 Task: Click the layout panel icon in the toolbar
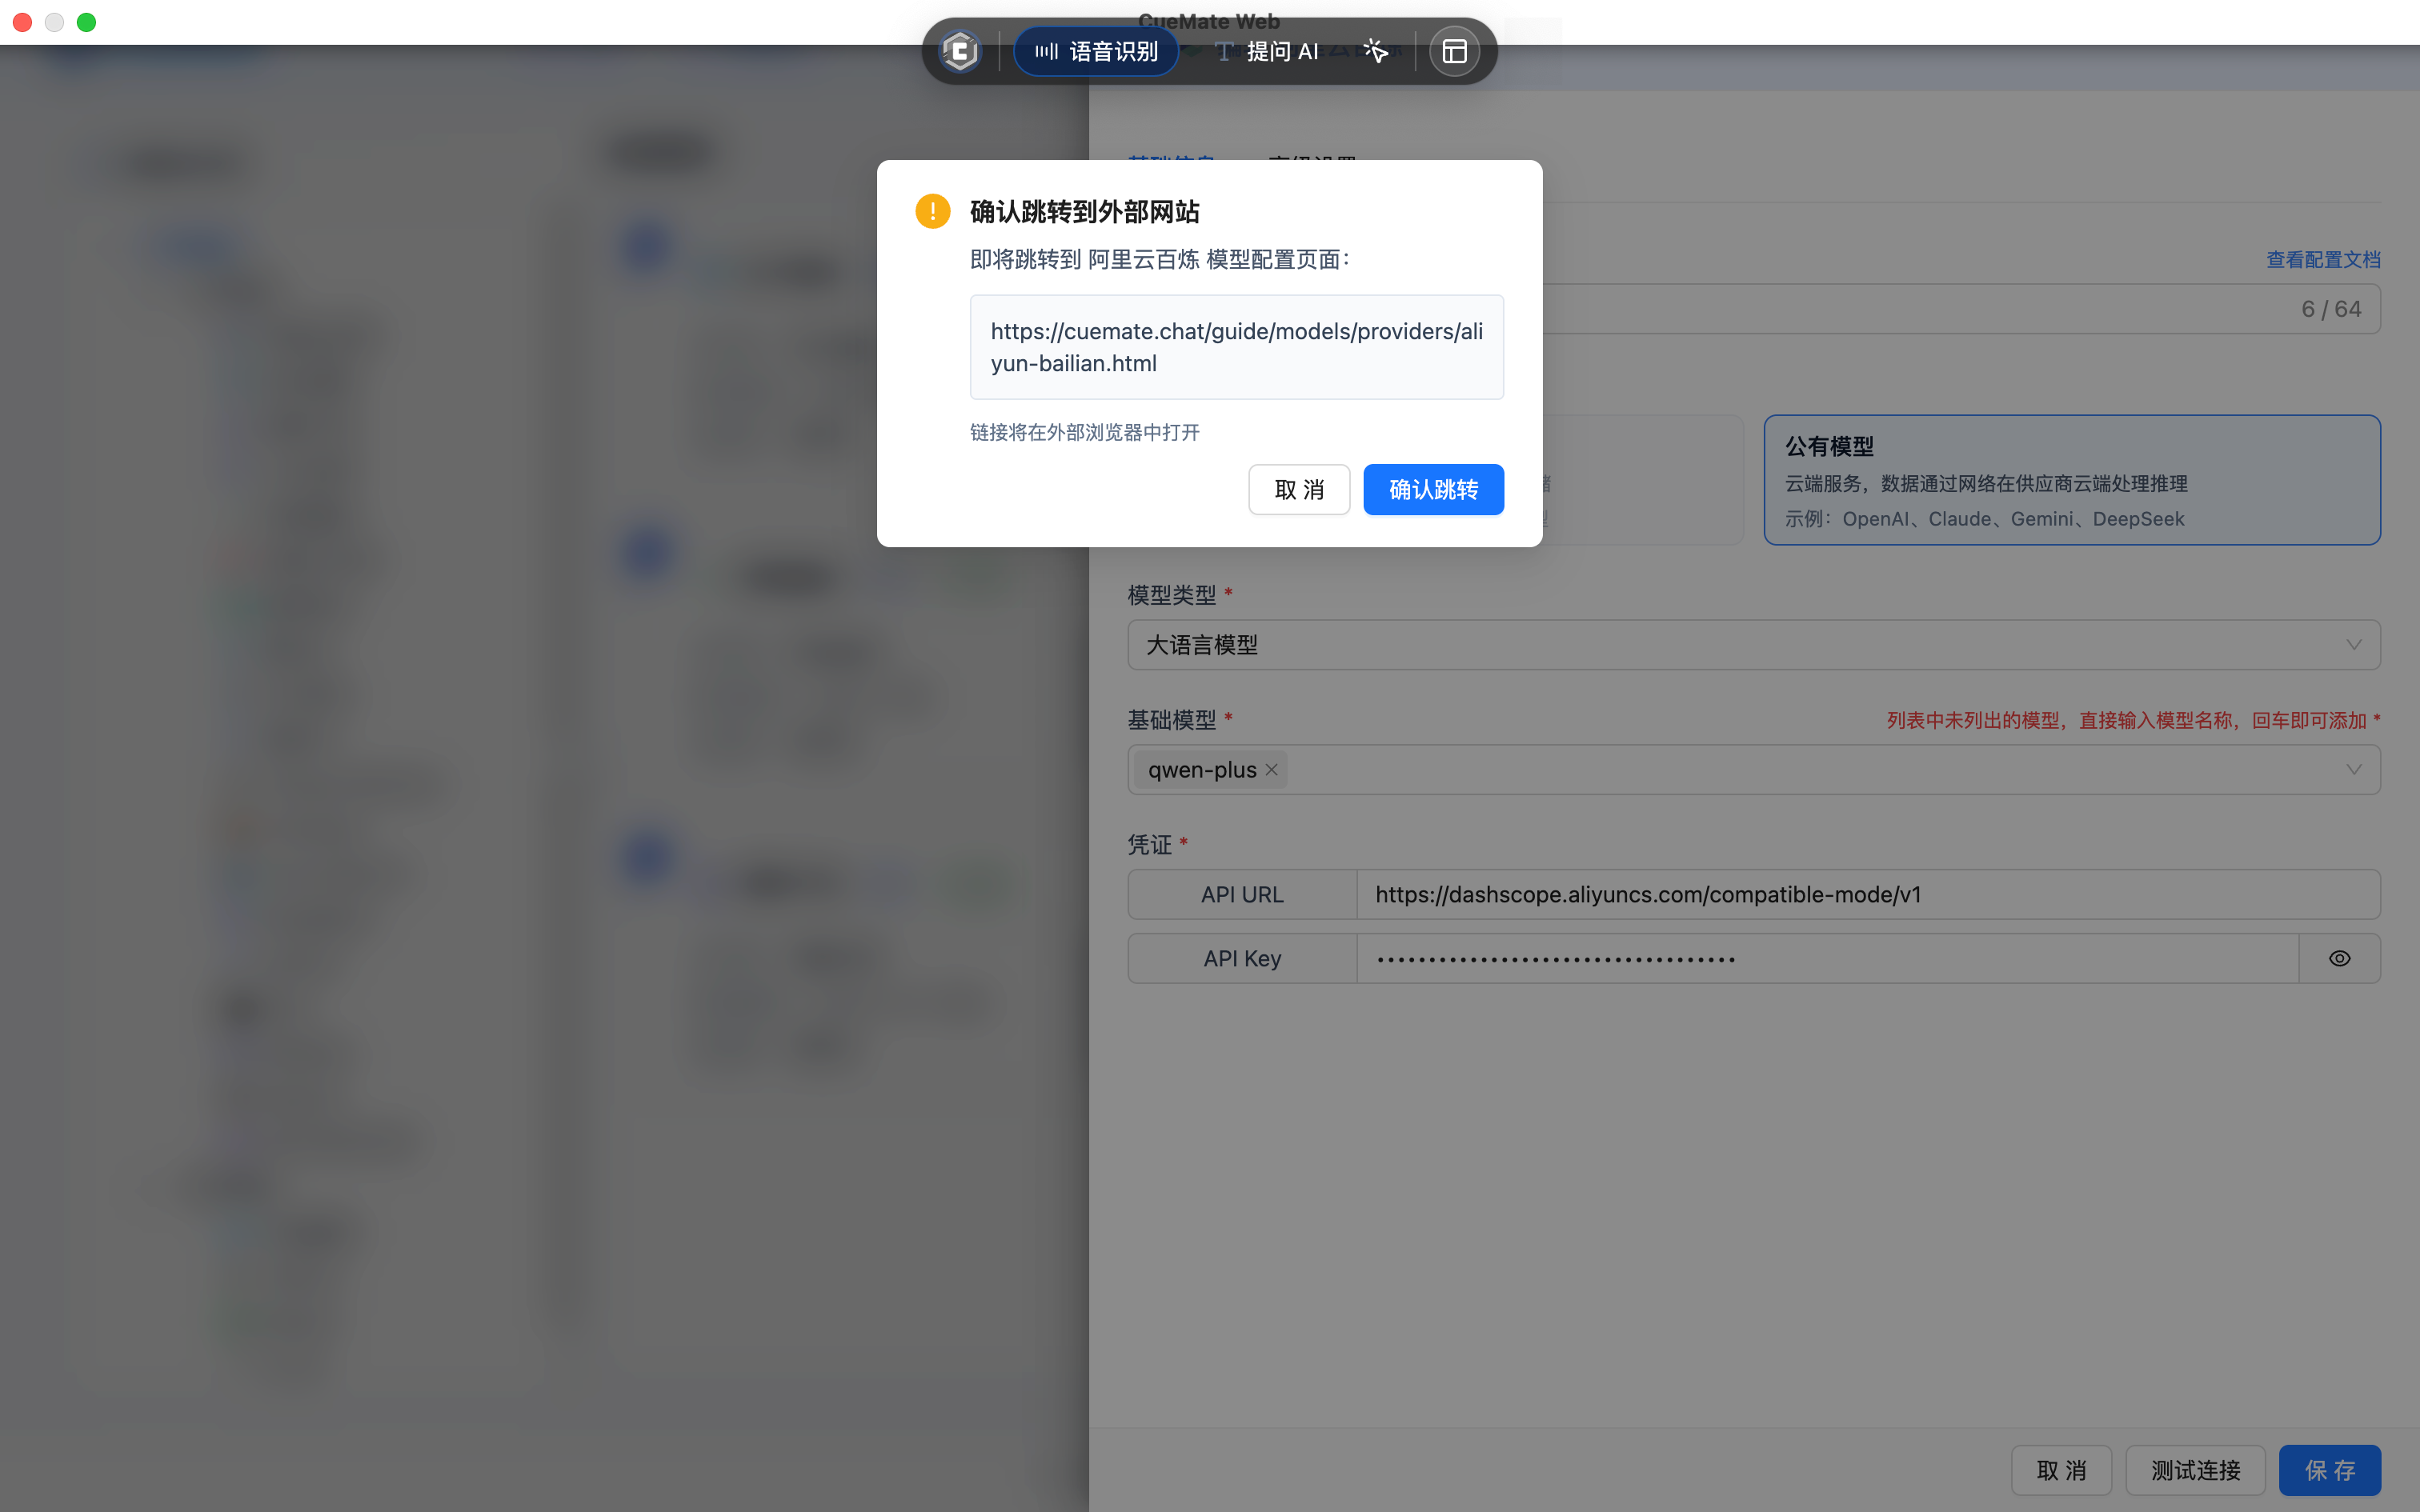pos(1454,51)
